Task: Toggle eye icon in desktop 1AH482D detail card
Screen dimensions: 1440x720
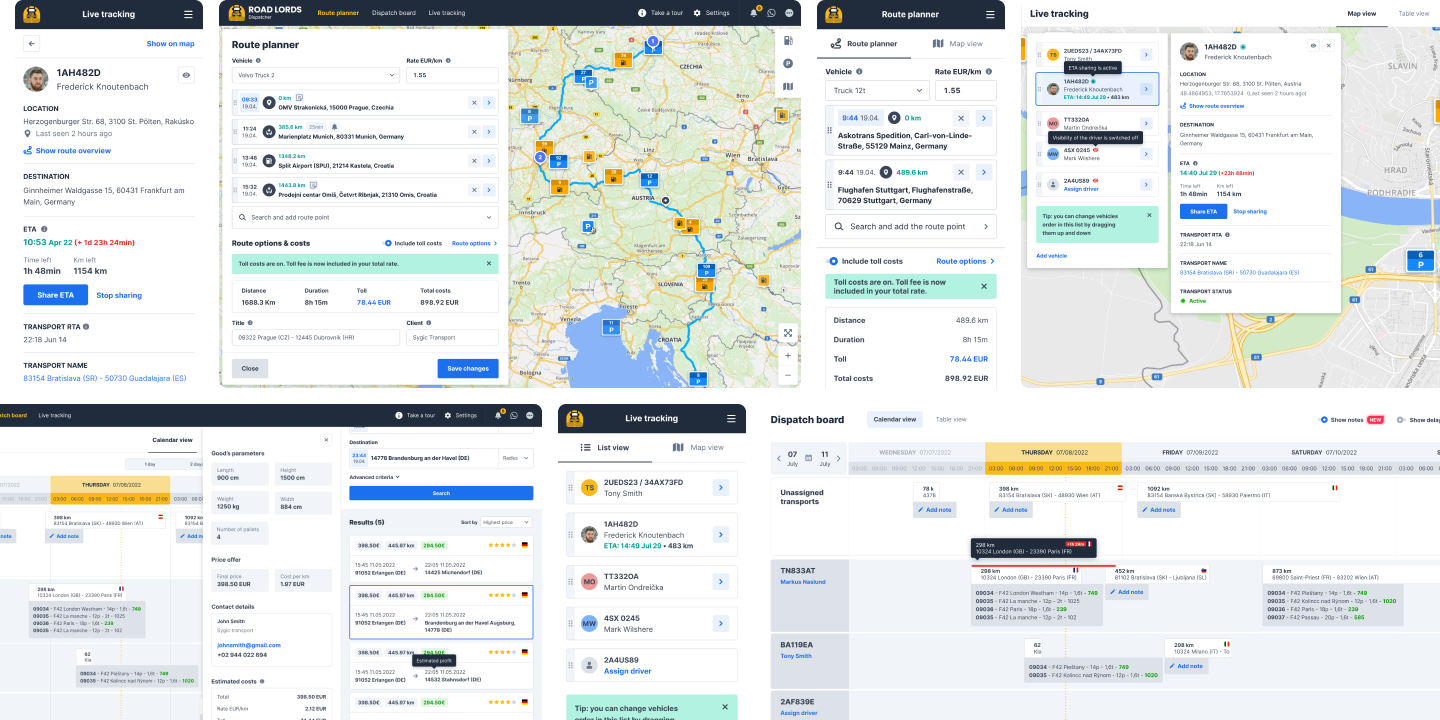Action: [1313, 46]
